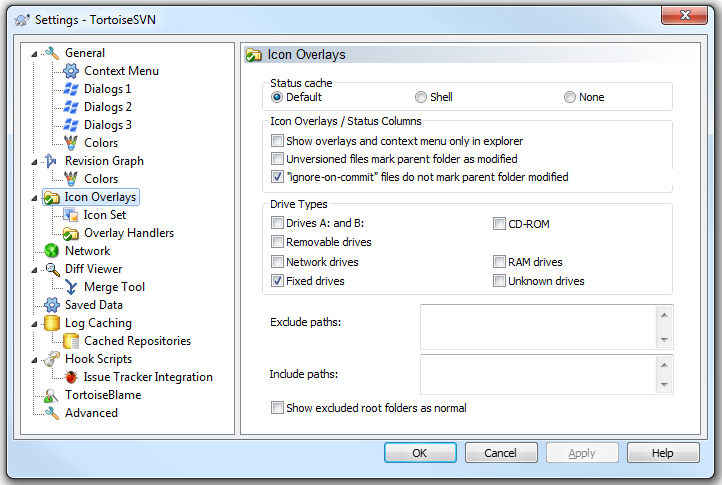Enable the Network drives checkbox
The height and width of the screenshot is (485, 722).
[x=278, y=262]
